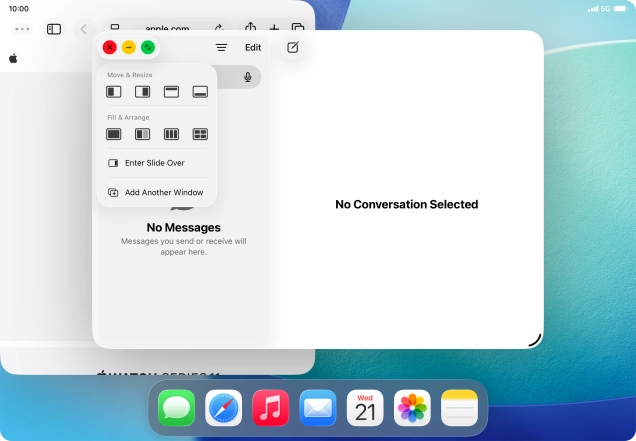Image resolution: width=636 pixels, height=441 pixels.
Task: Click the No Conversation Selected text
Action: point(406,204)
